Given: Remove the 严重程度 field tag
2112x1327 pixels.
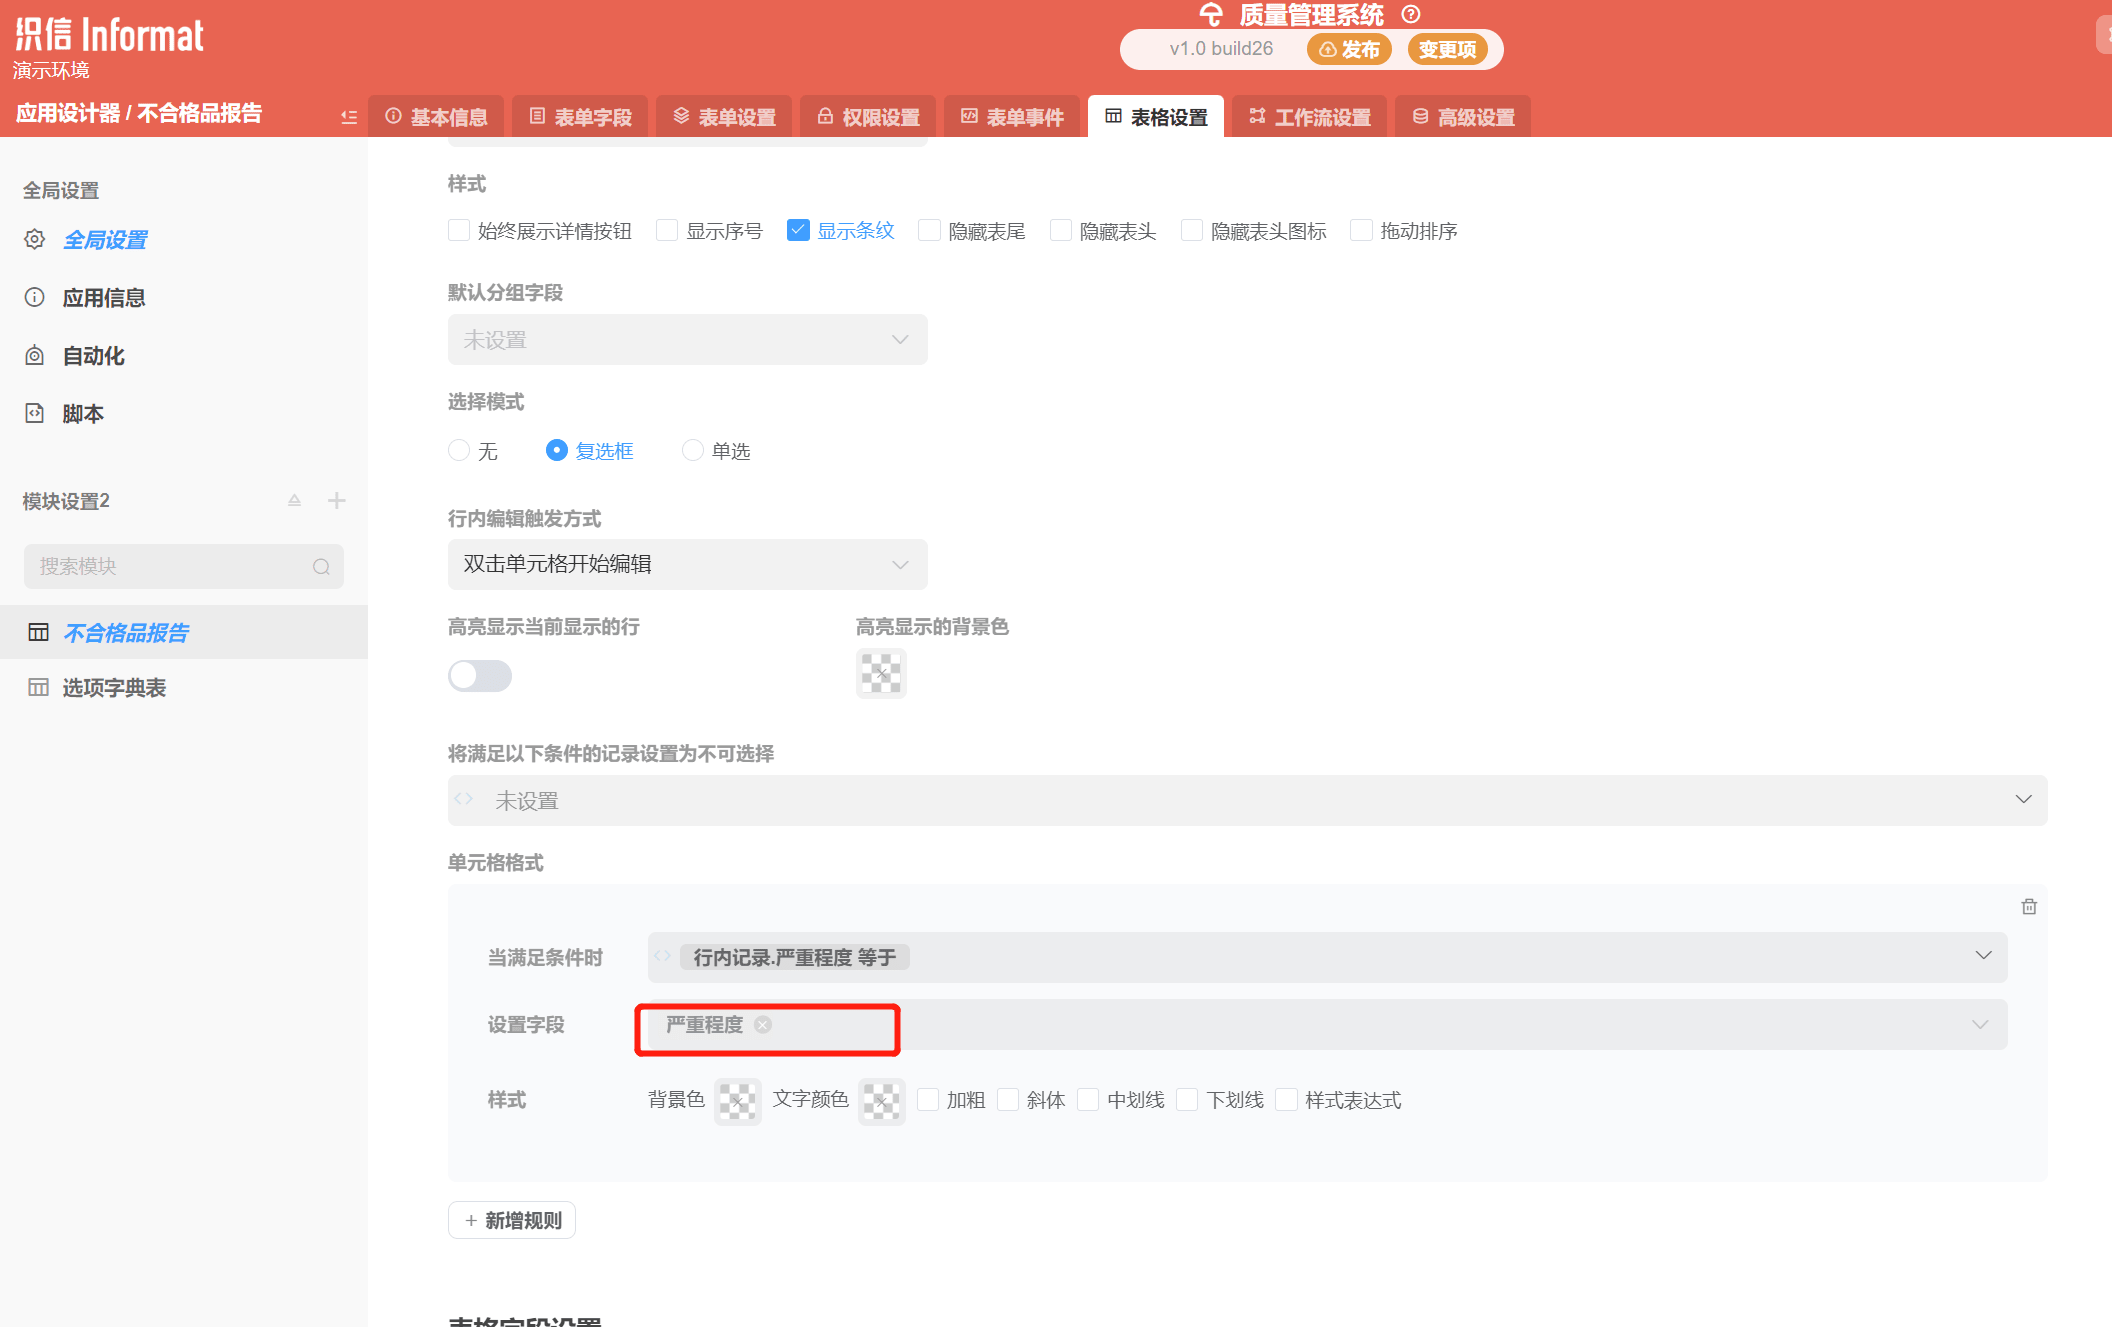Looking at the screenshot, I should (x=763, y=1024).
